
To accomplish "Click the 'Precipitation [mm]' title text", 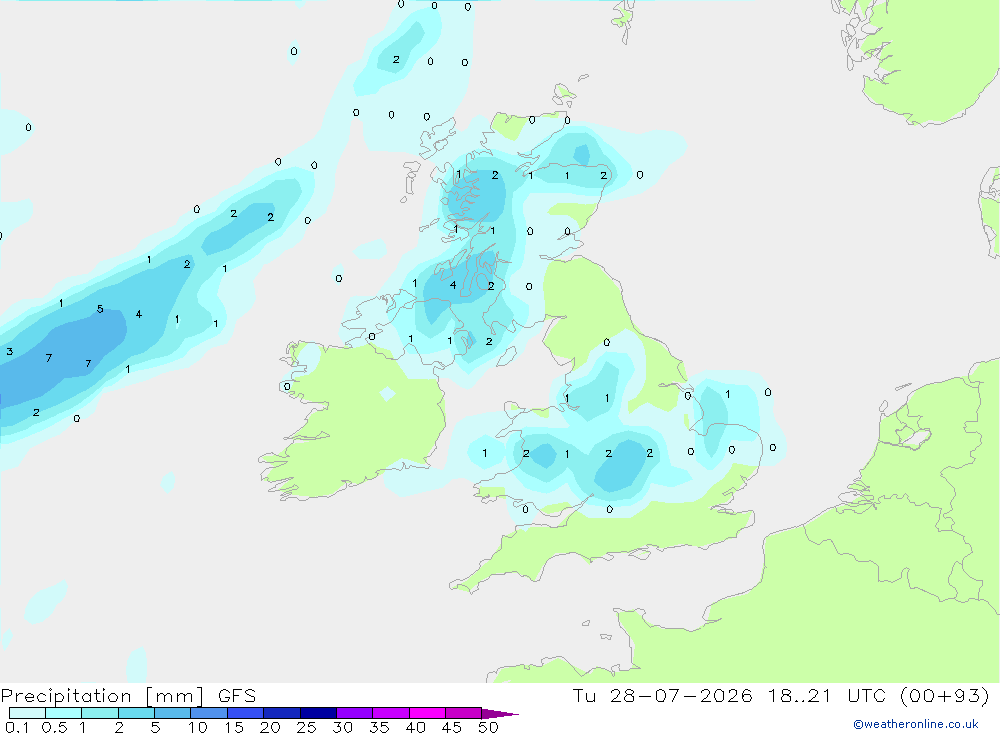I will click(x=102, y=696).
